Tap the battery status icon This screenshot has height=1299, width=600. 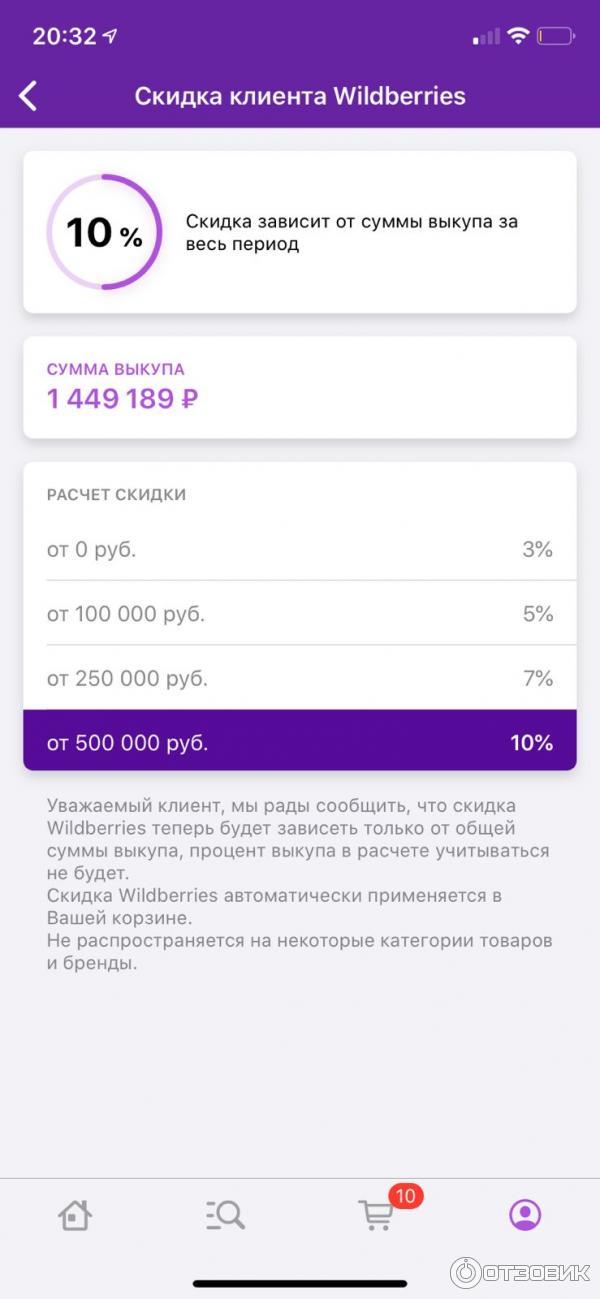point(555,37)
